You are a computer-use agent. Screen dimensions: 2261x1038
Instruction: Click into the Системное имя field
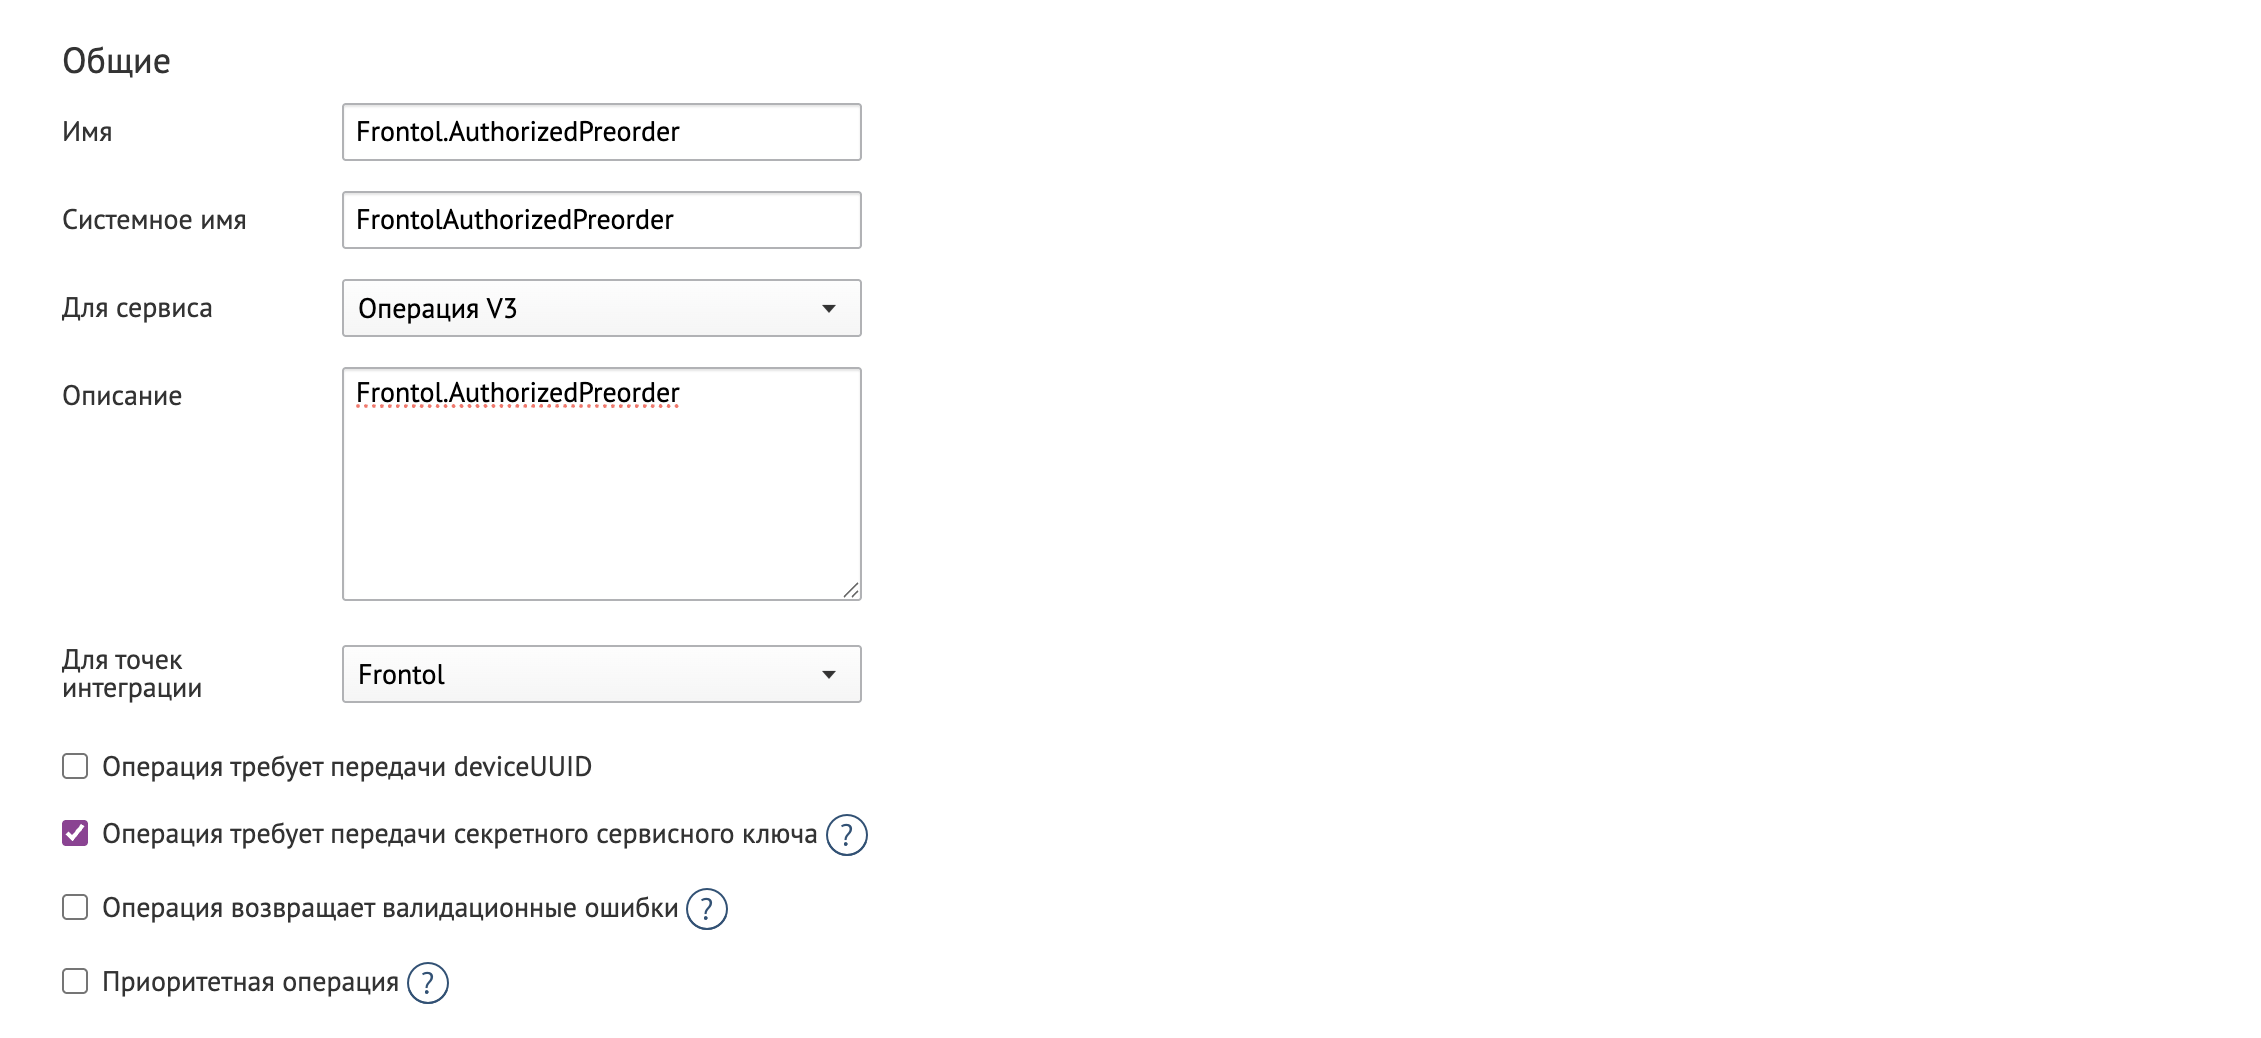click(x=601, y=220)
